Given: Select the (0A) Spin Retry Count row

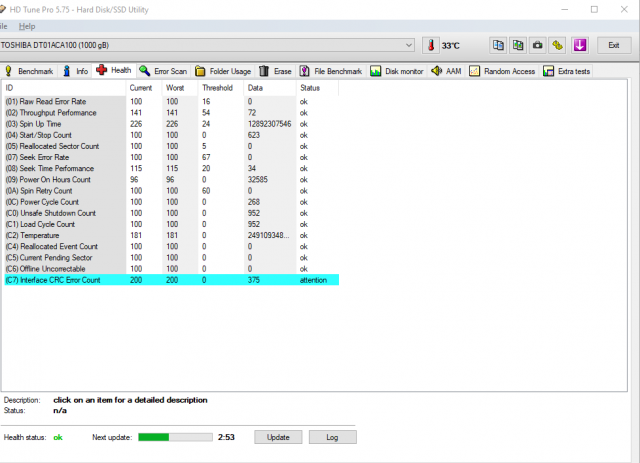Looking at the screenshot, I should [x=171, y=191].
